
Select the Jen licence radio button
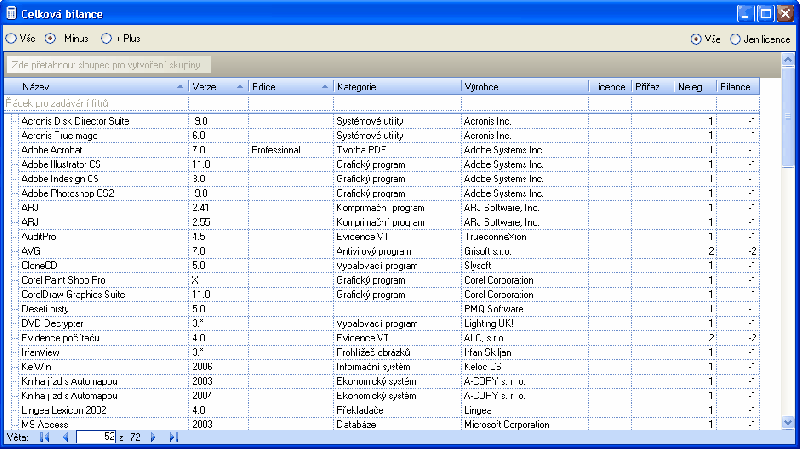tap(735, 39)
